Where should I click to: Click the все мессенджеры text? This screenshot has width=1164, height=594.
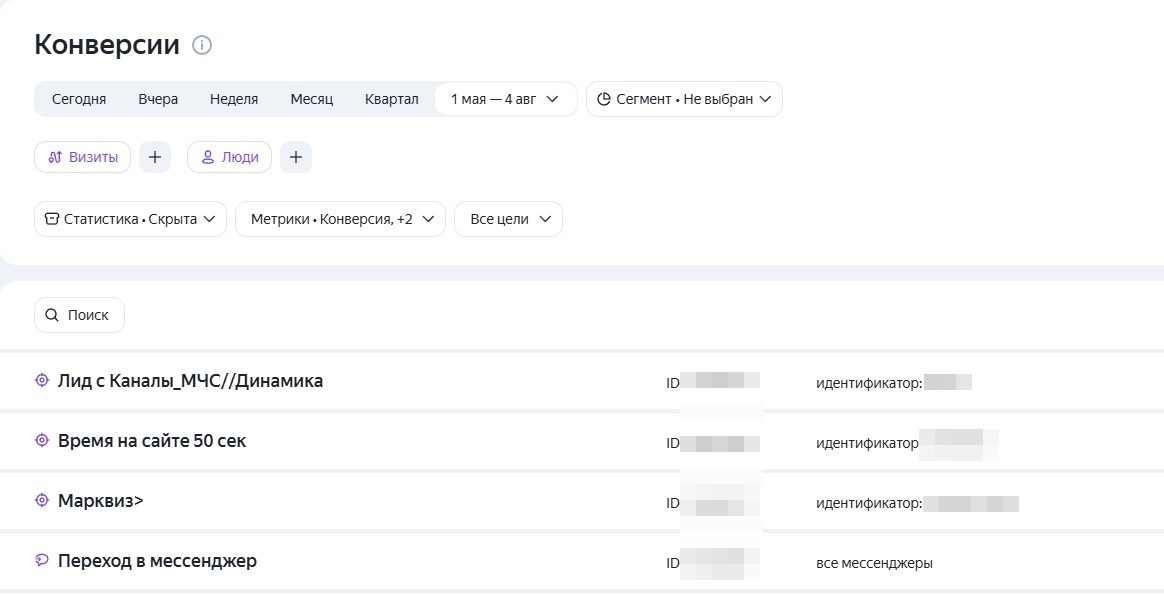(874, 563)
